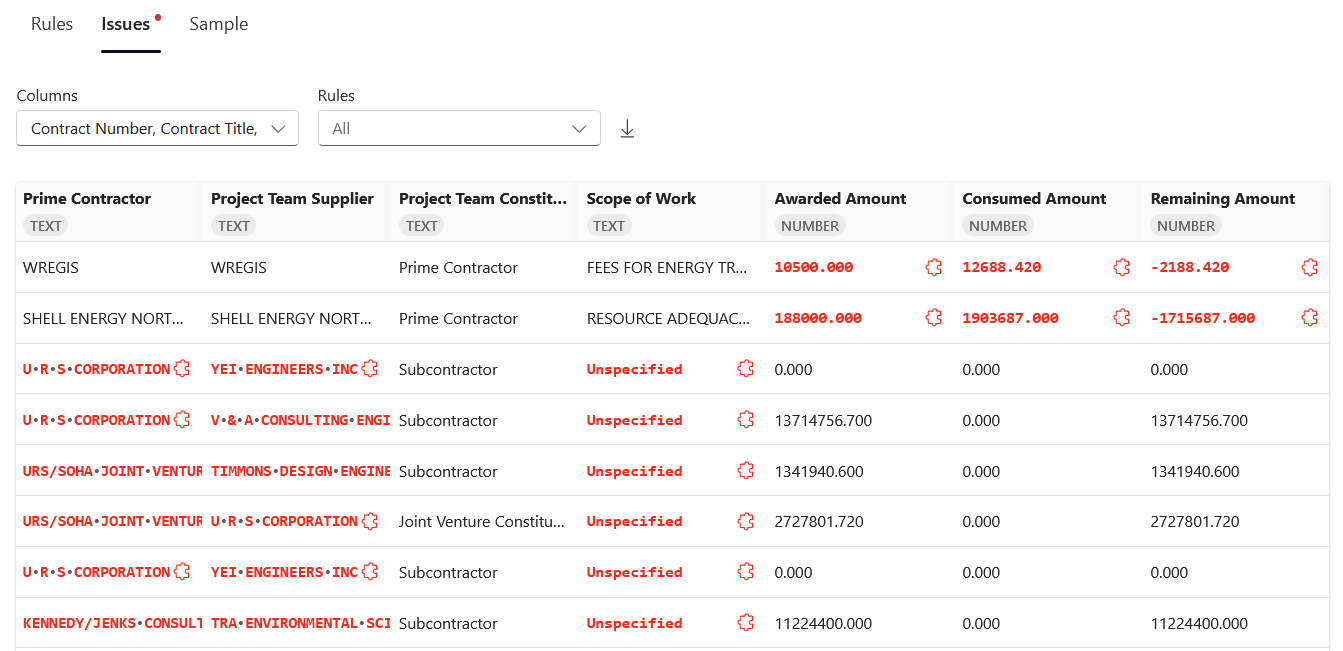Click the issue icon beside 12688.420 consumed amount
Screen dimensions: 1343x651
pyautogui.click(x=1121, y=267)
